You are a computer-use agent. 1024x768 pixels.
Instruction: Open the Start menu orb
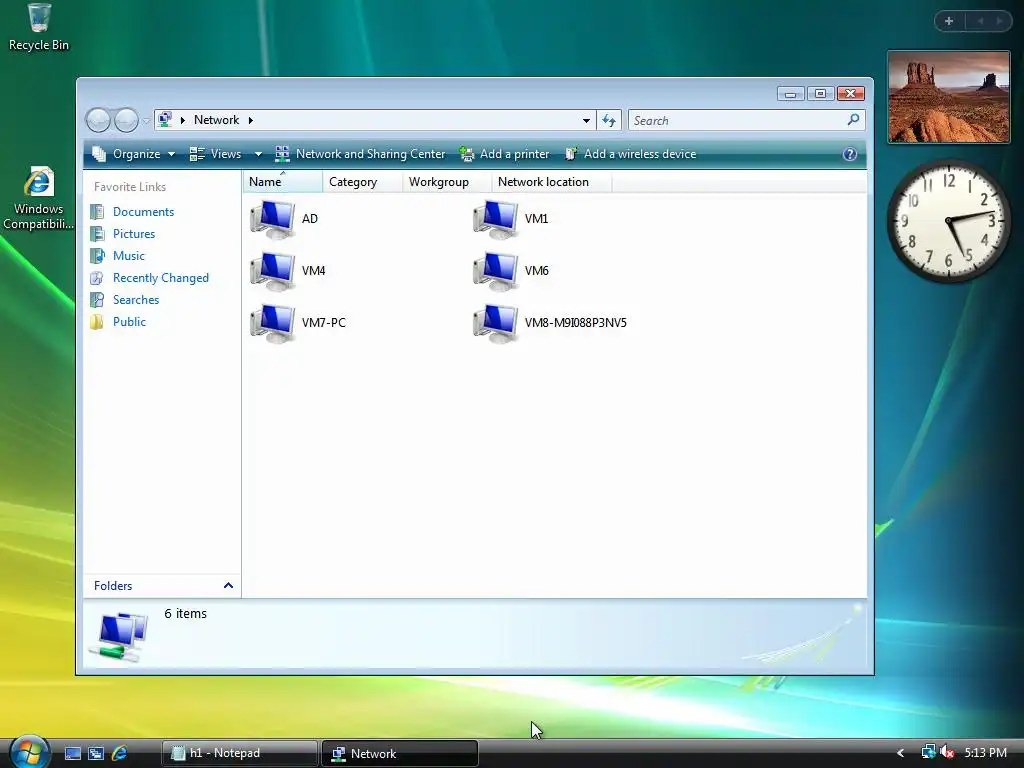click(x=28, y=751)
